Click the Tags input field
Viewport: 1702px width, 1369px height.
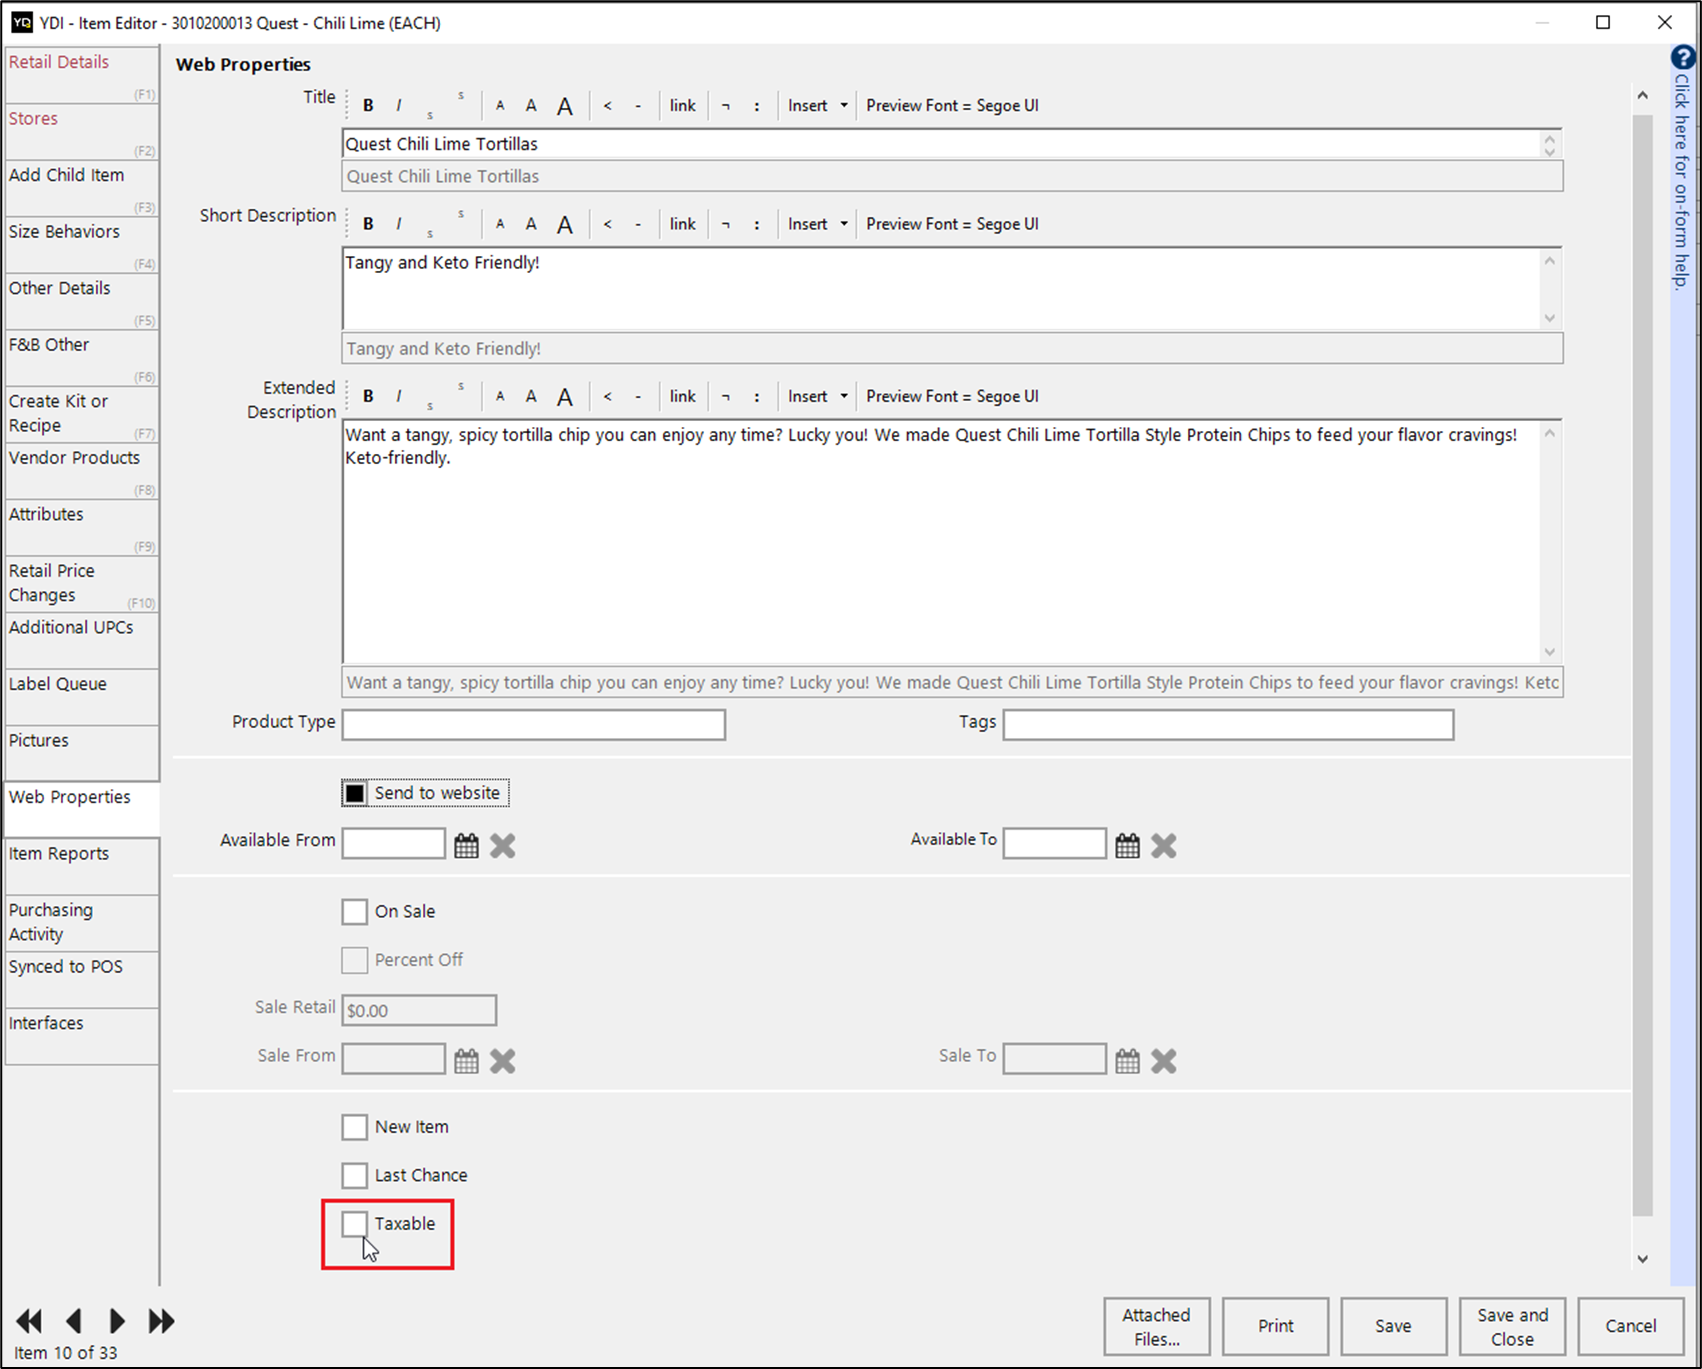tap(1228, 725)
